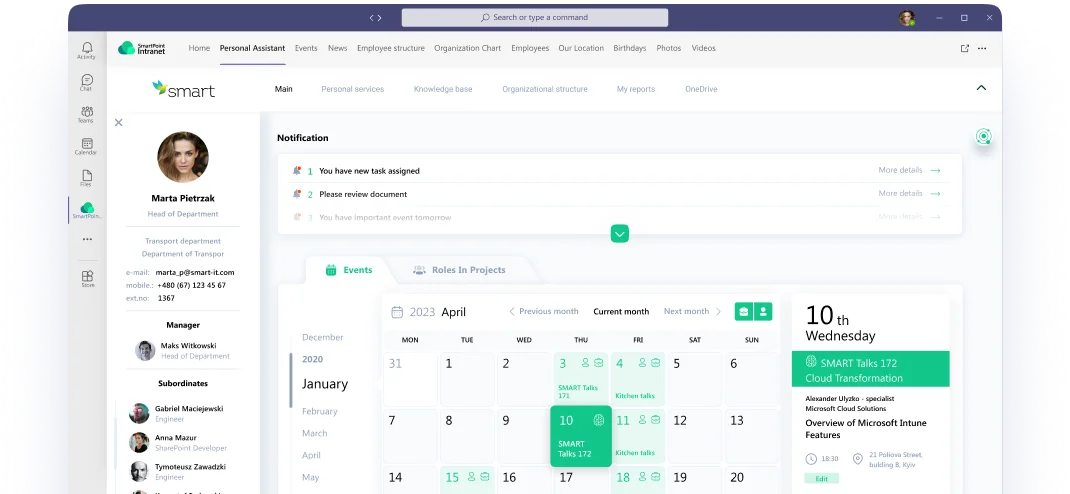Click the floating green target icon
This screenshot has width=1070, height=494.
(983, 136)
